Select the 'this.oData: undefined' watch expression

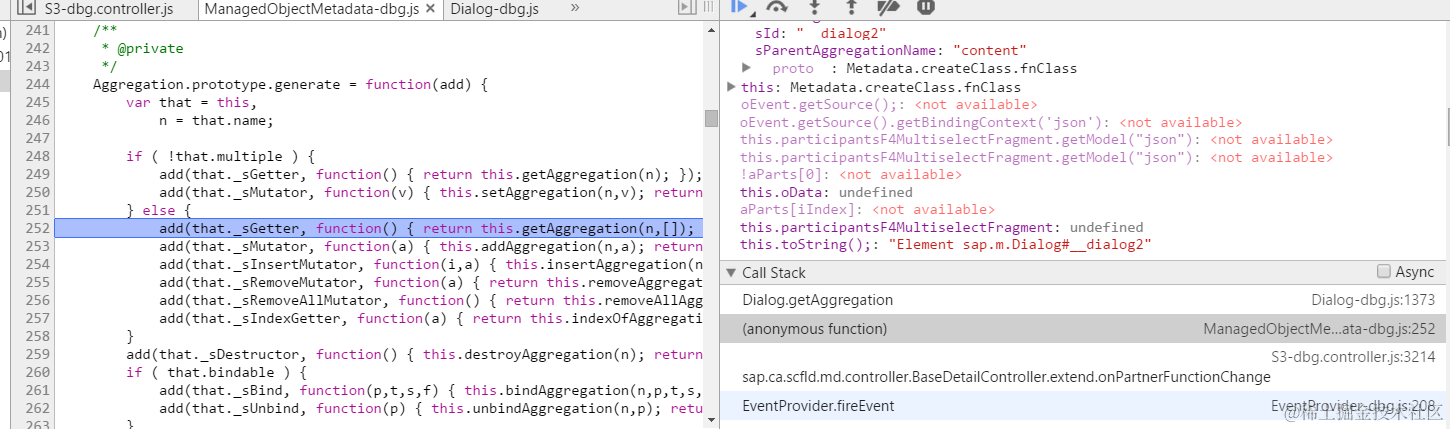point(826,192)
